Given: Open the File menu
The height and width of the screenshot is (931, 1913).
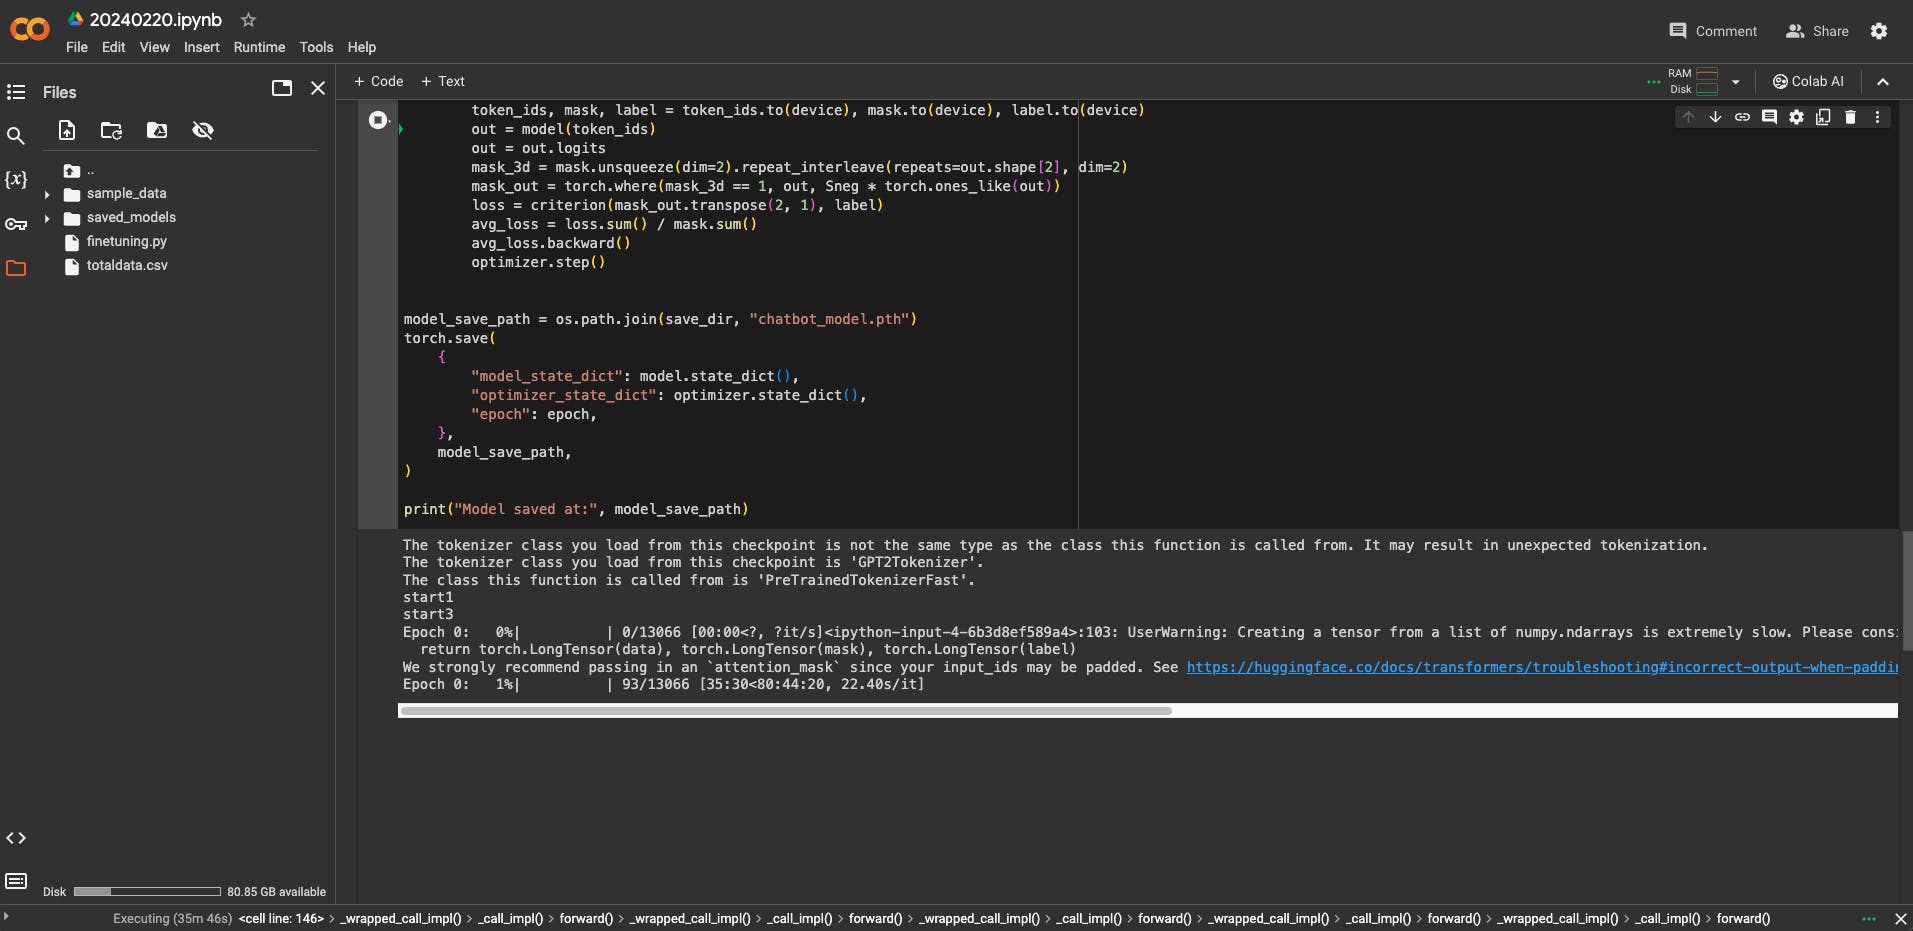Looking at the screenshot, I should click(x=77, y=47).
